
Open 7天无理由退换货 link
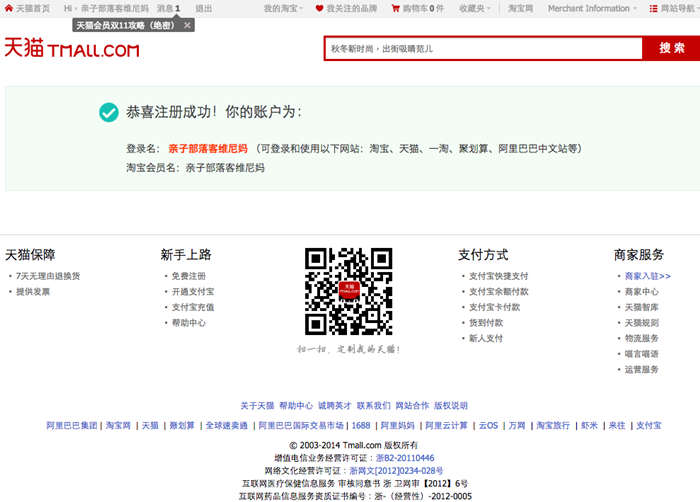pos(48,276)
